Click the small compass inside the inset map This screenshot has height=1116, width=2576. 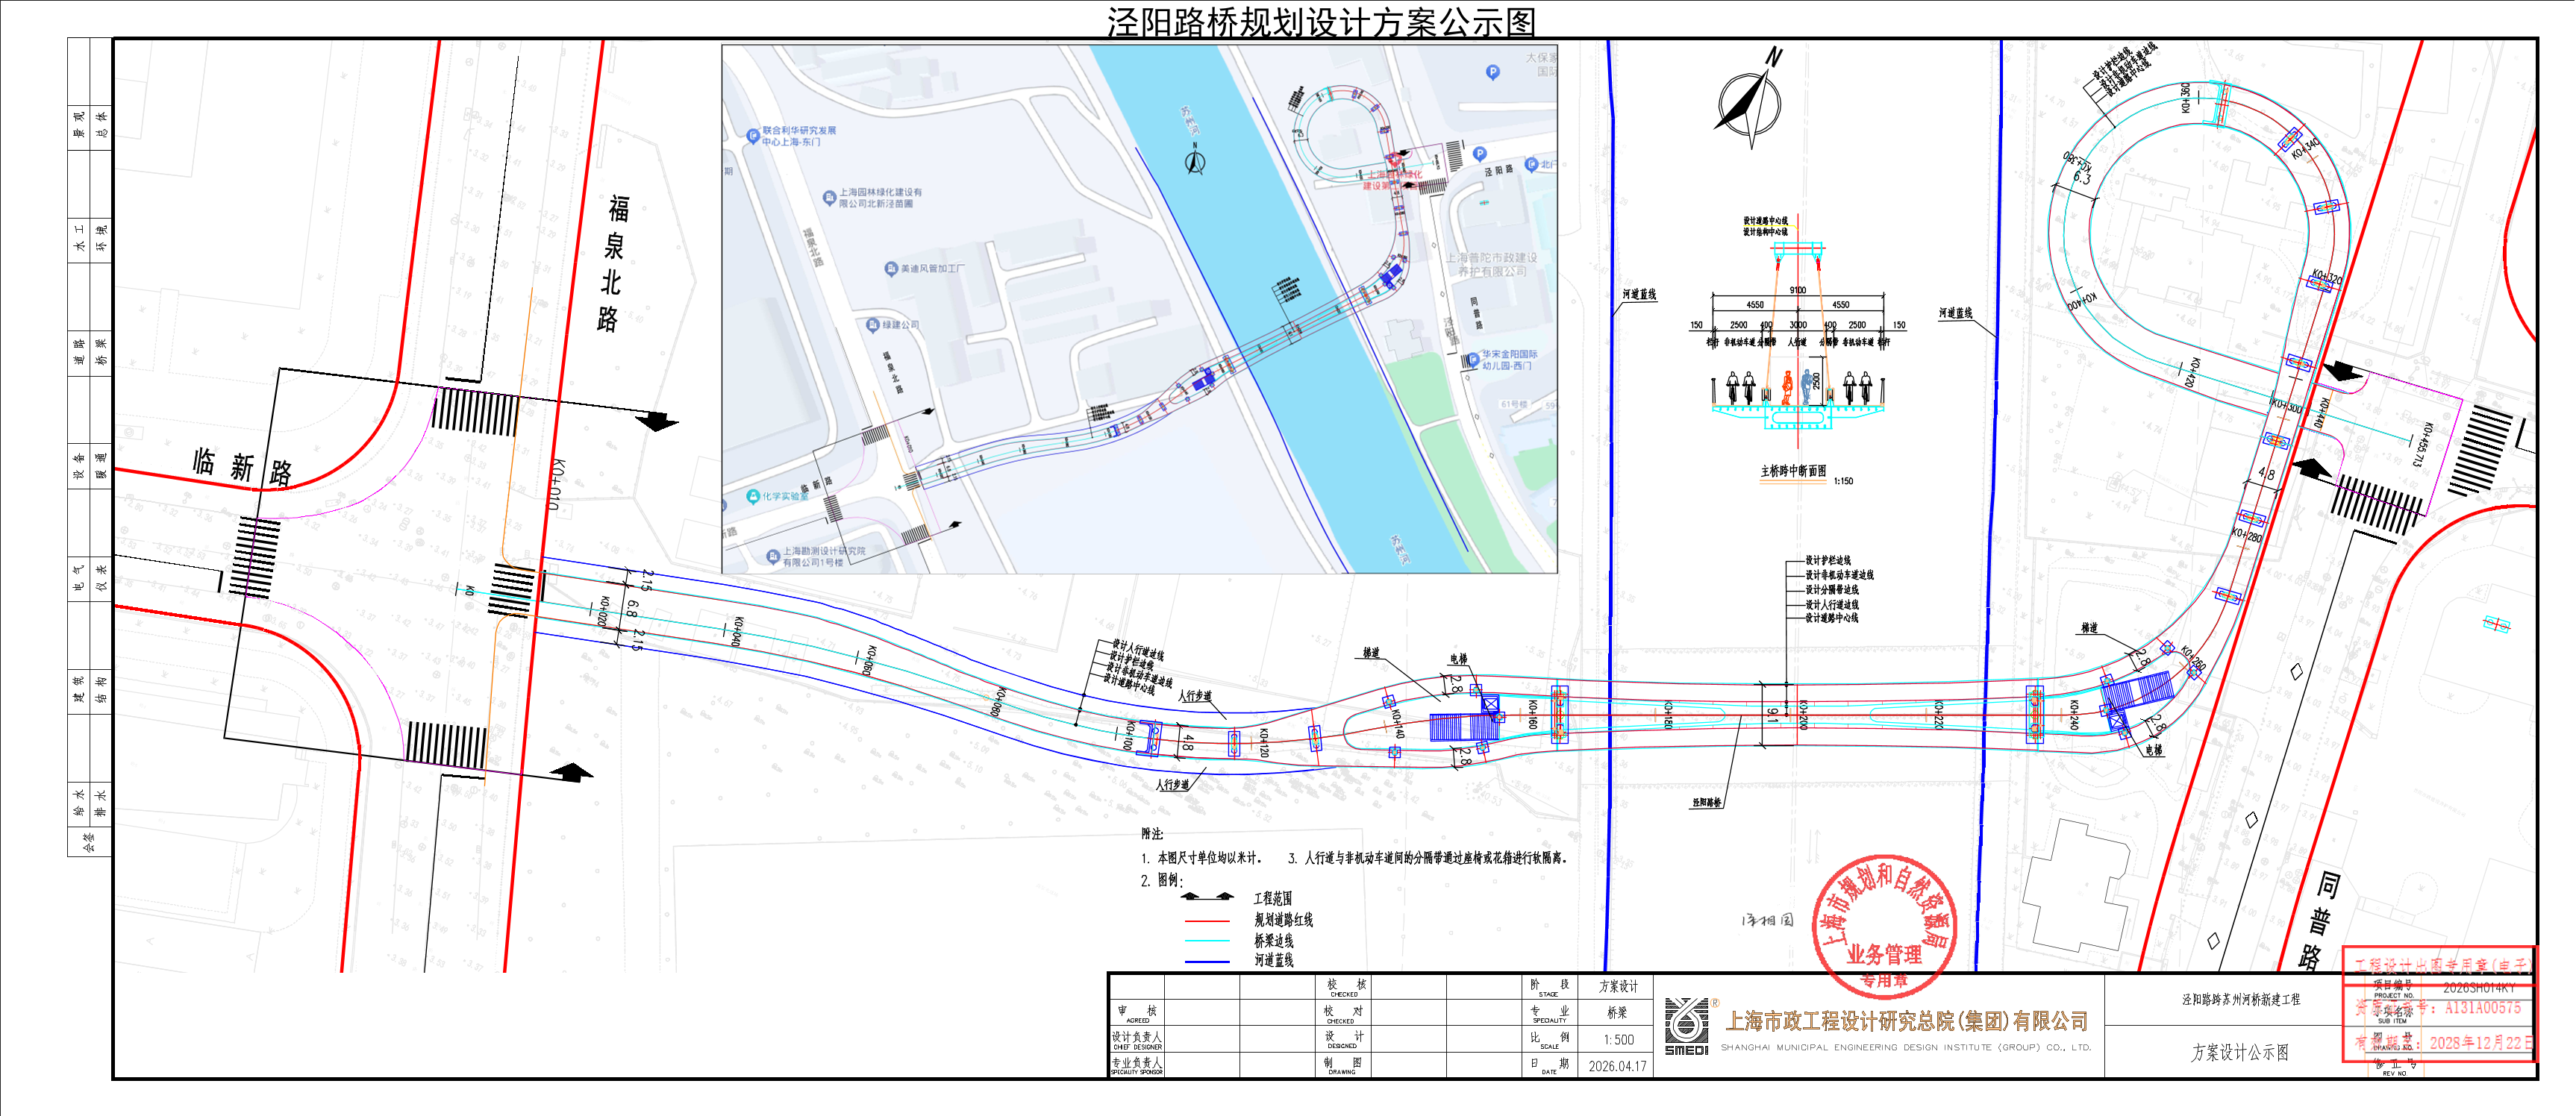point(1194,160)
